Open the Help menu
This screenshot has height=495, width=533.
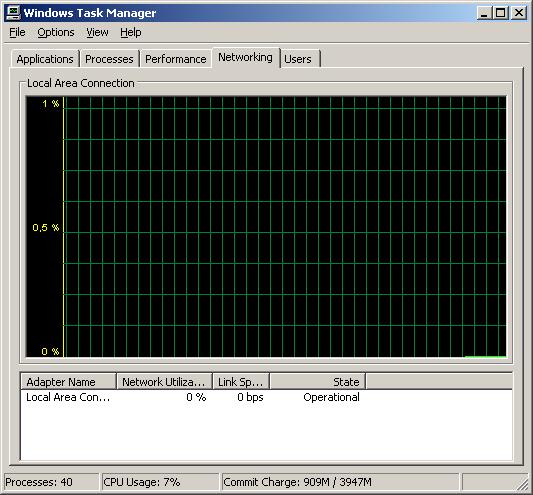131,32
